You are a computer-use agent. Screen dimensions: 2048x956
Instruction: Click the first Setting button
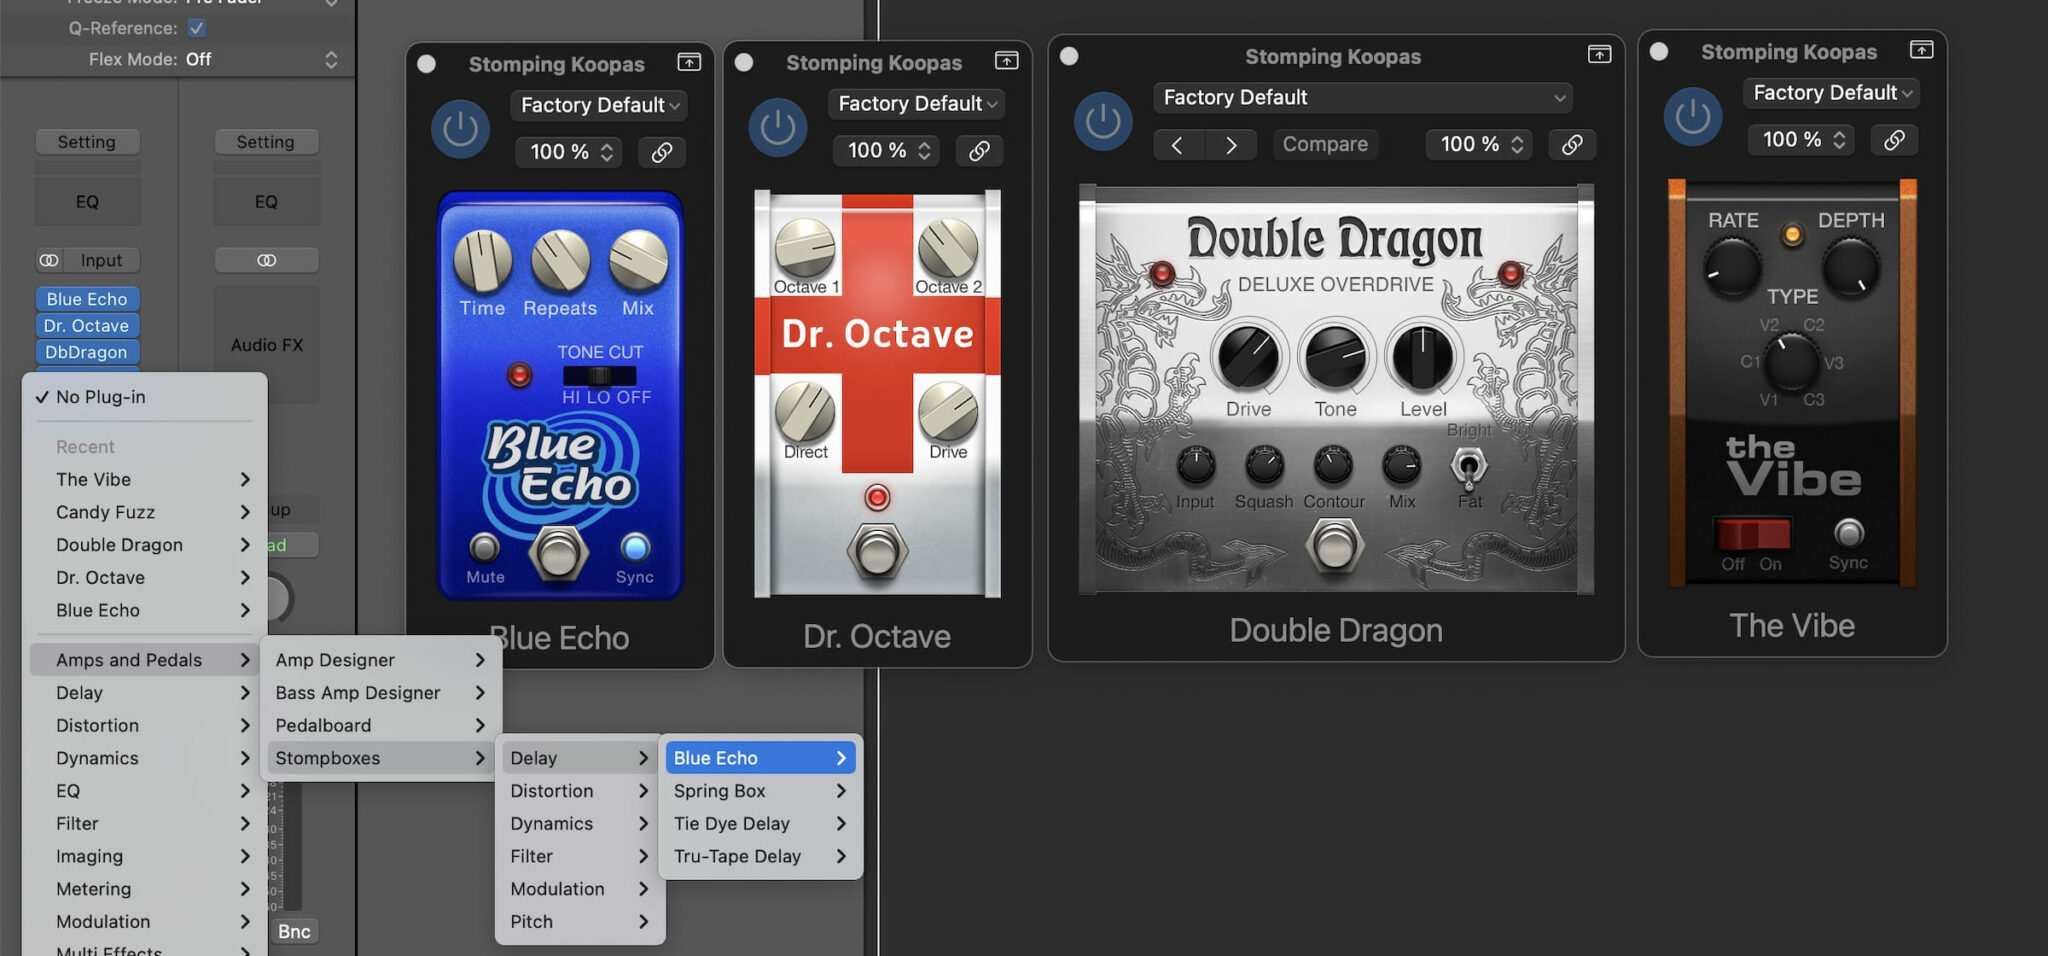(x=87, y=142)
